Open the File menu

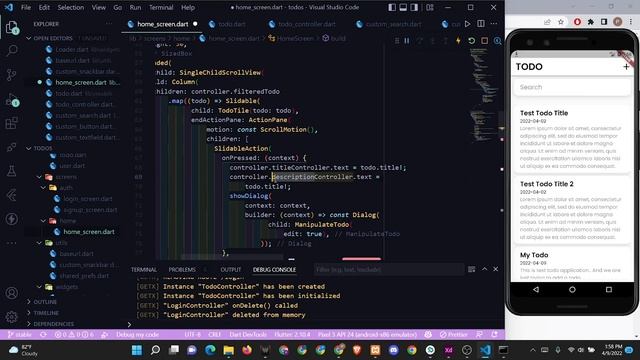point(26,7)
